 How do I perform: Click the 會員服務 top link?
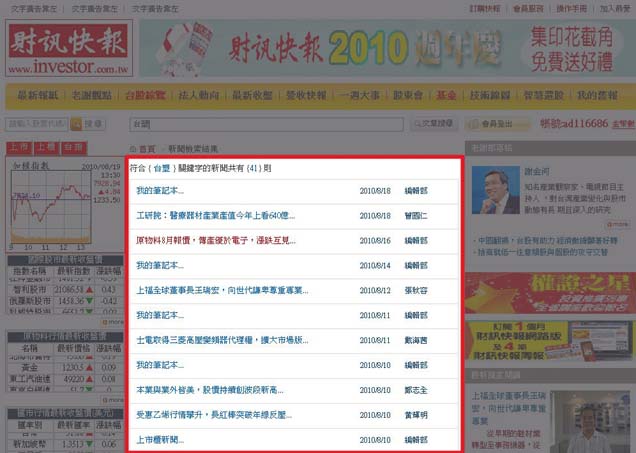coord(528,9)
